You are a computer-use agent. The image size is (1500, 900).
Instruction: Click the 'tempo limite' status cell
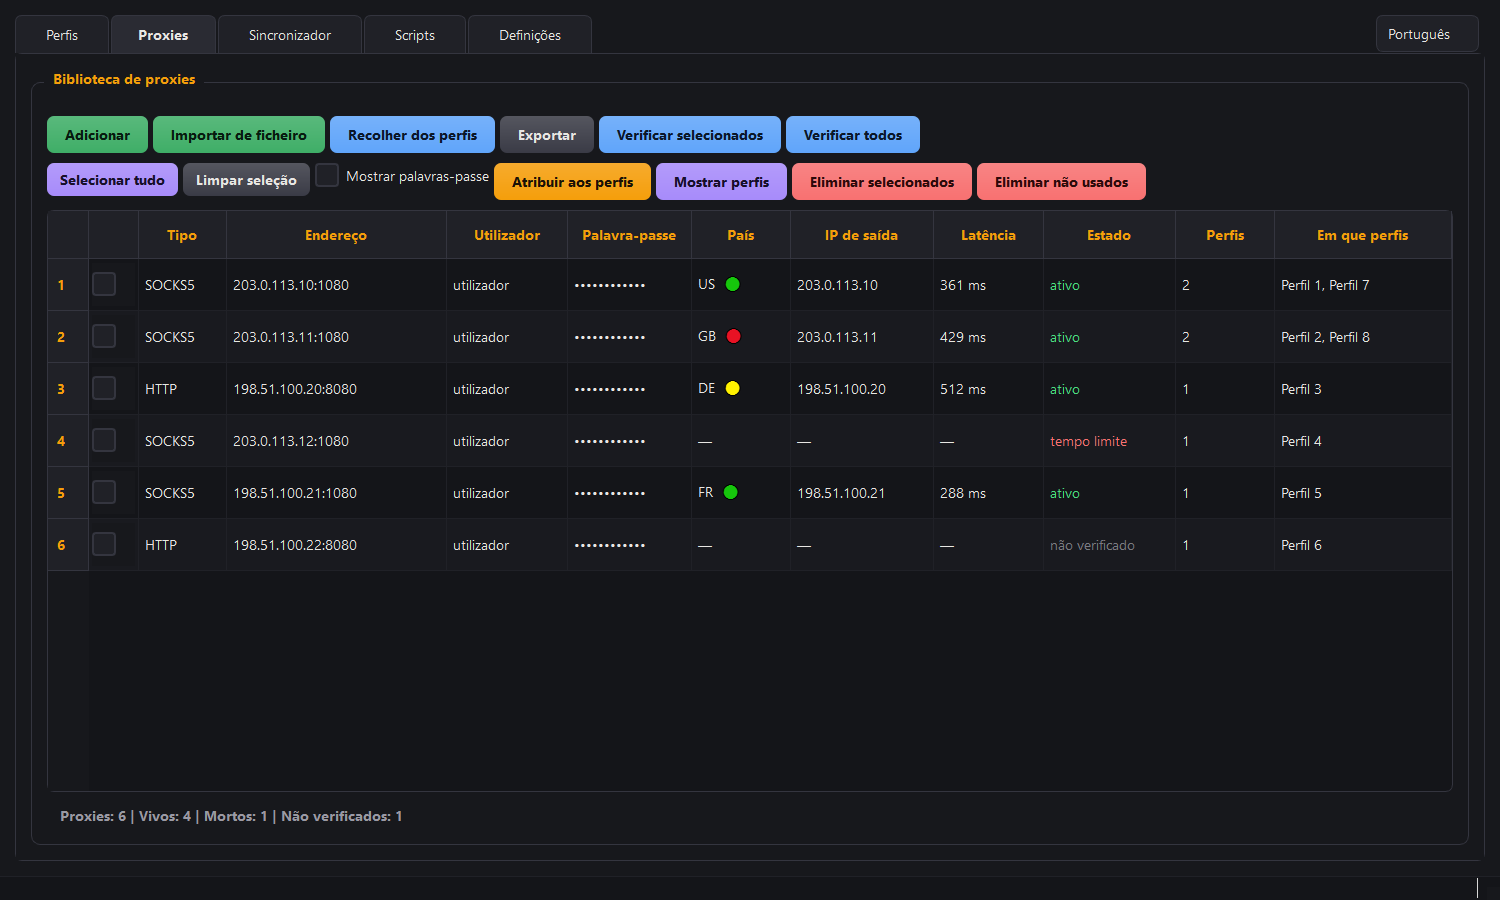[x=1109, y=441]
